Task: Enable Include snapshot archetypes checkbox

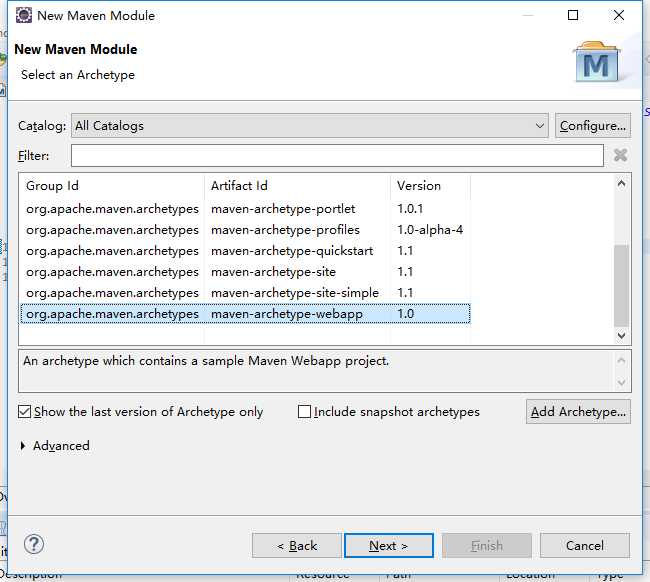Action: tap(305, 412)
